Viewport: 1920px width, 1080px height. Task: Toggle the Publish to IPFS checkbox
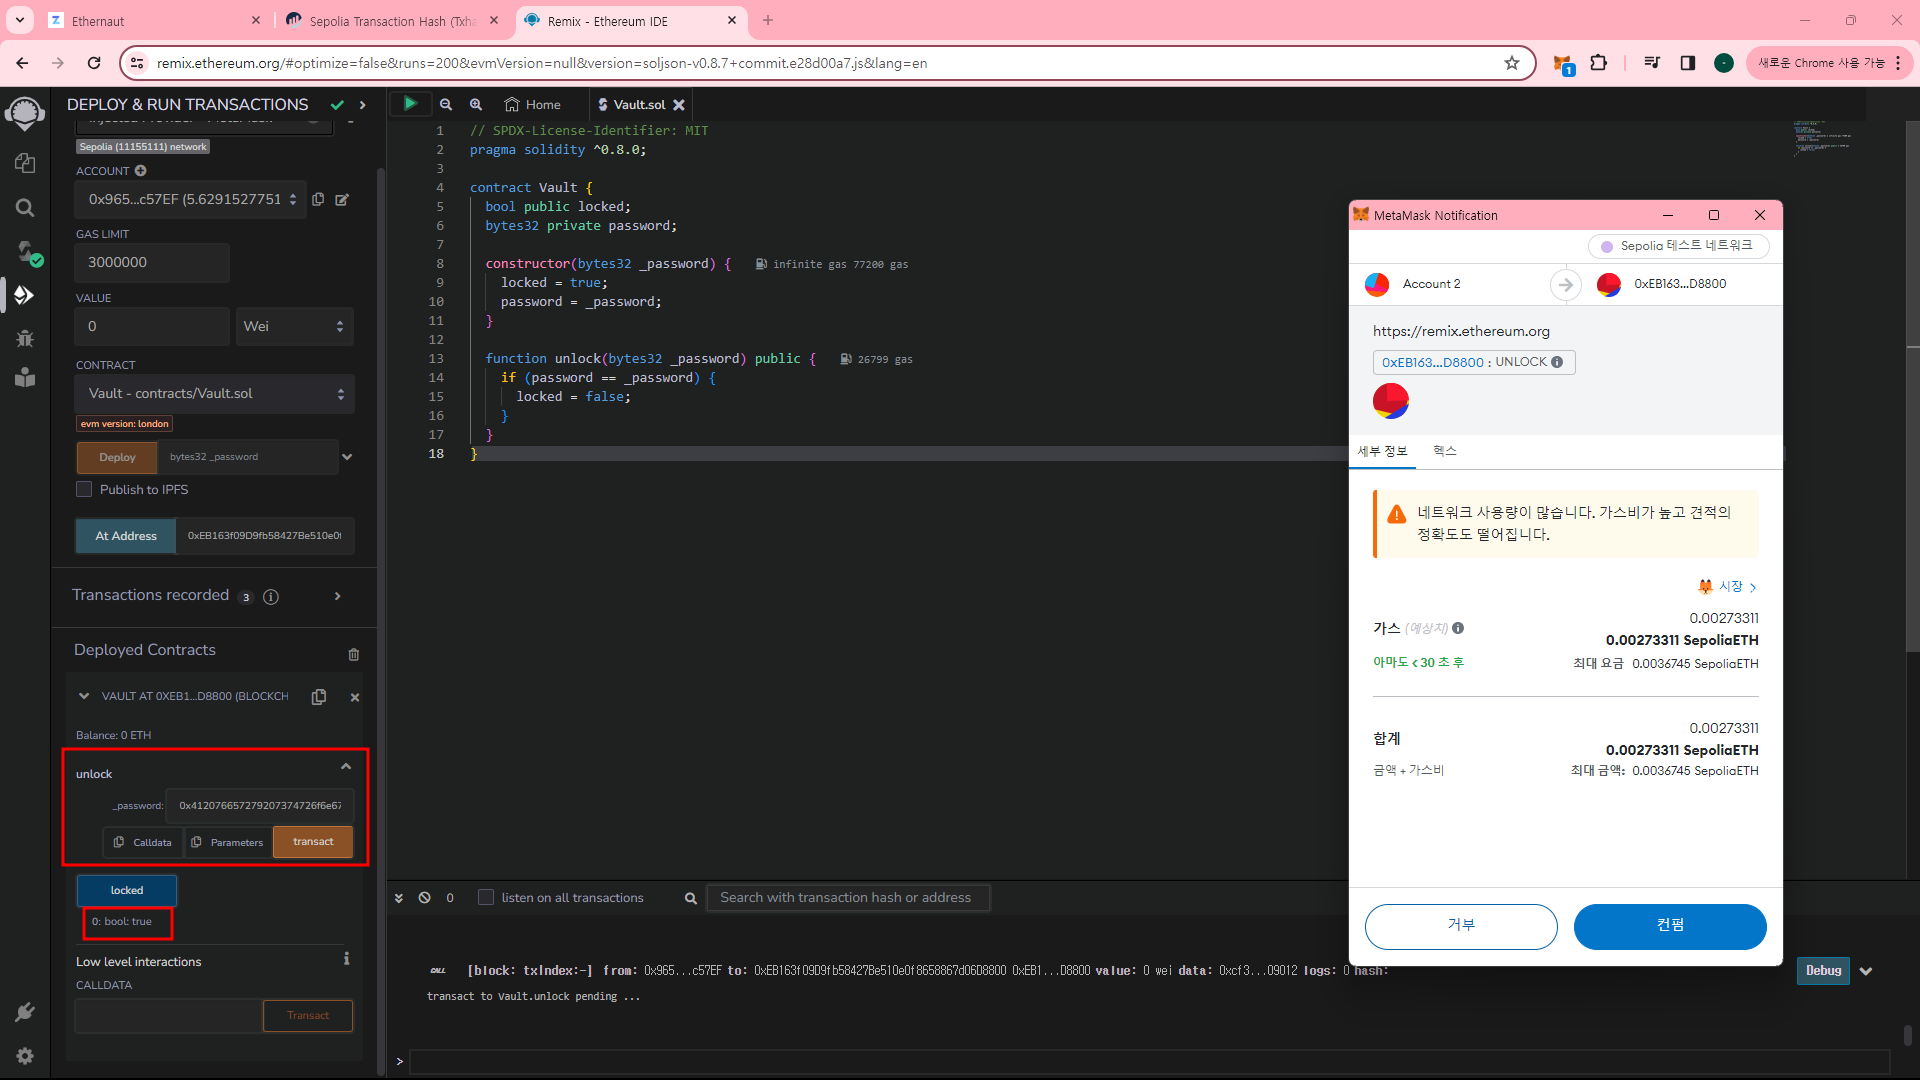coord(84,490)
